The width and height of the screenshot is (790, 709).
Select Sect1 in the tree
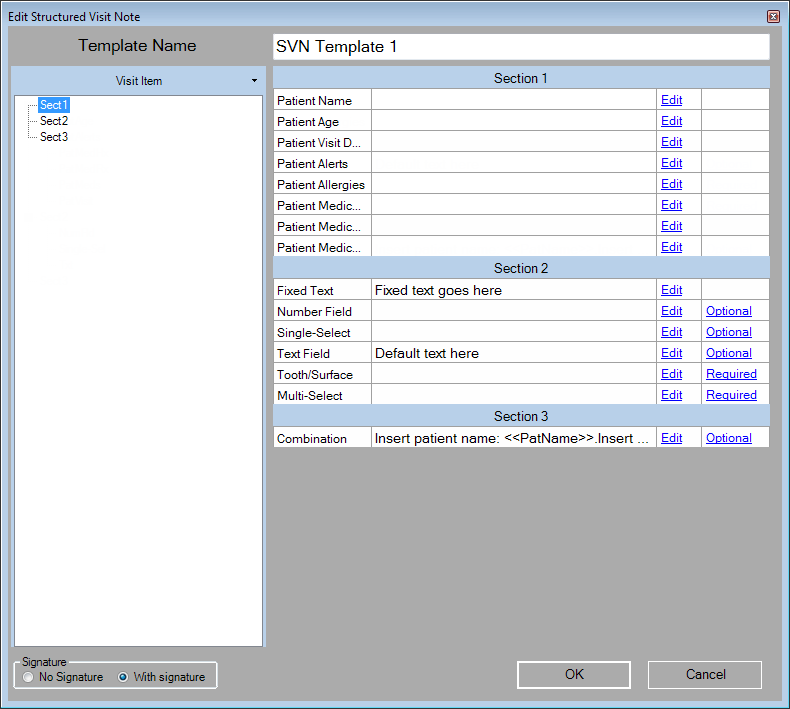[x=54, y=105]
